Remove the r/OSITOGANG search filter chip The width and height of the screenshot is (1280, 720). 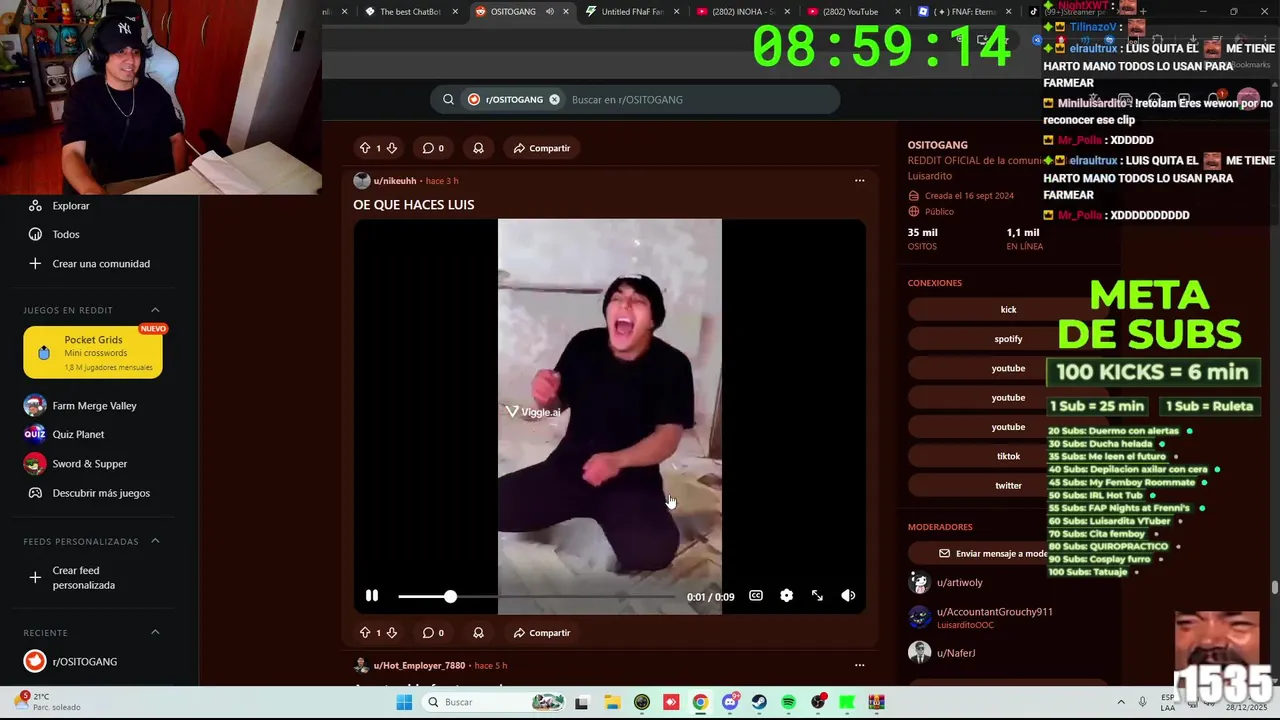click(x=554, y=100)
